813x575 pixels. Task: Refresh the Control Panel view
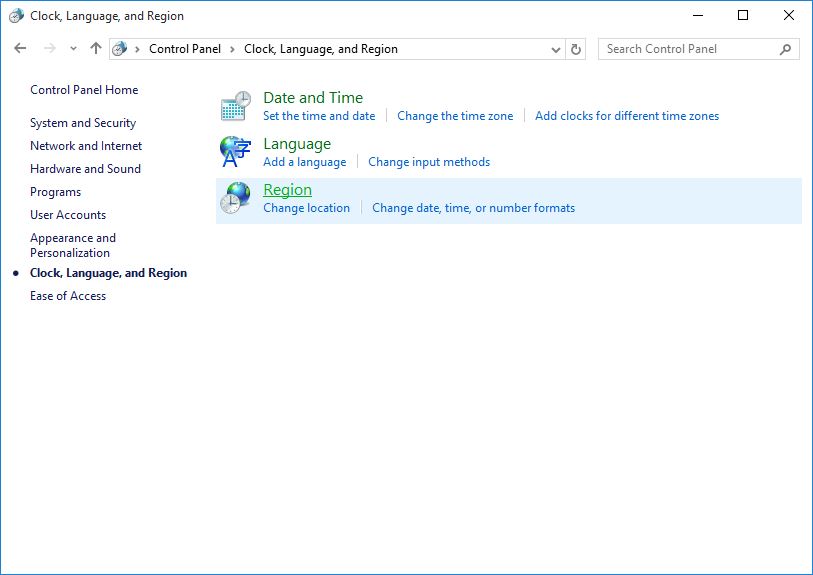point(576,49)
